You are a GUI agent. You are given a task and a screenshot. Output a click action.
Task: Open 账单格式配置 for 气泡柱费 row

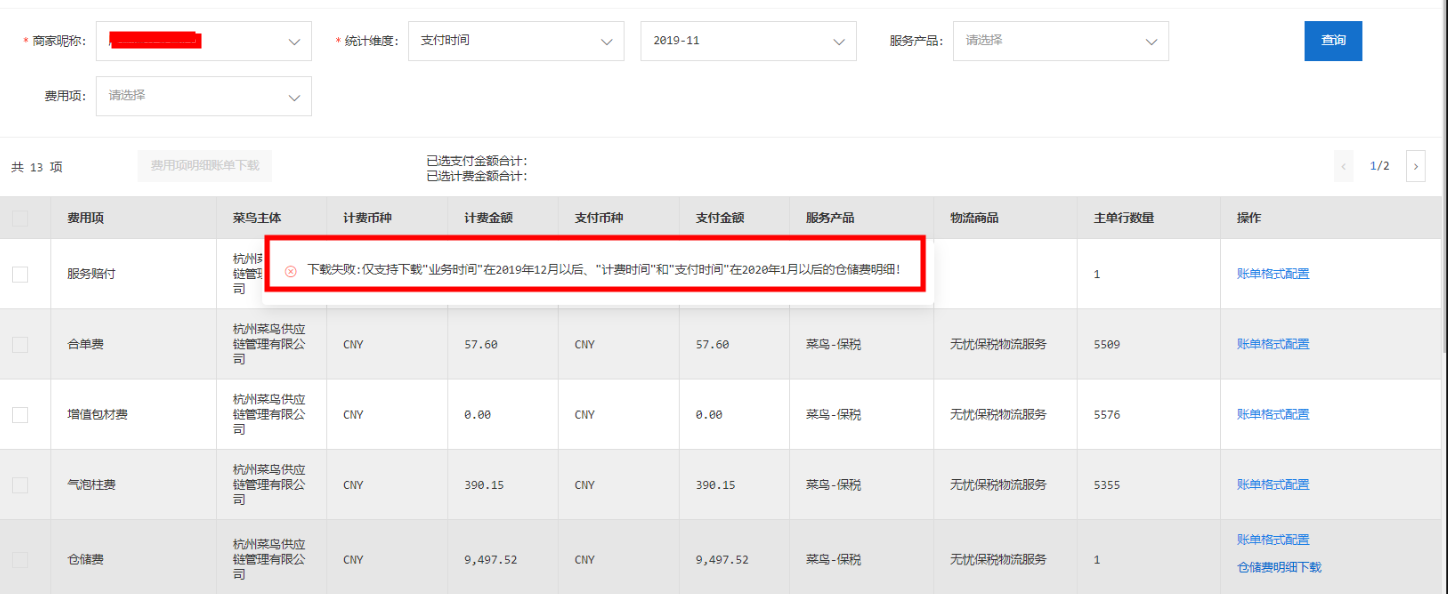point(1273,485)
